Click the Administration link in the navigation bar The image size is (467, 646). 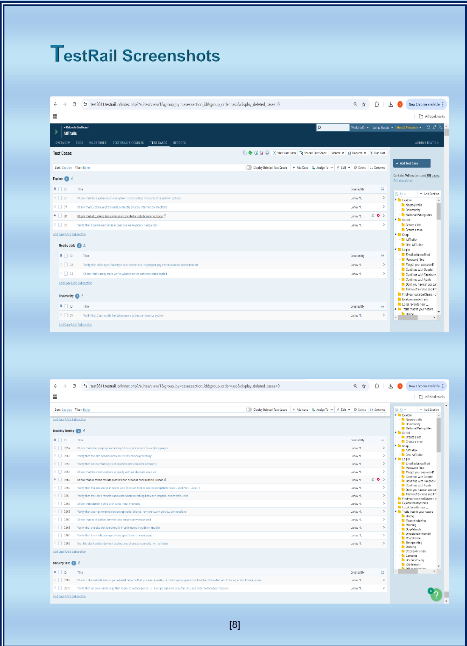pos(427,143)
